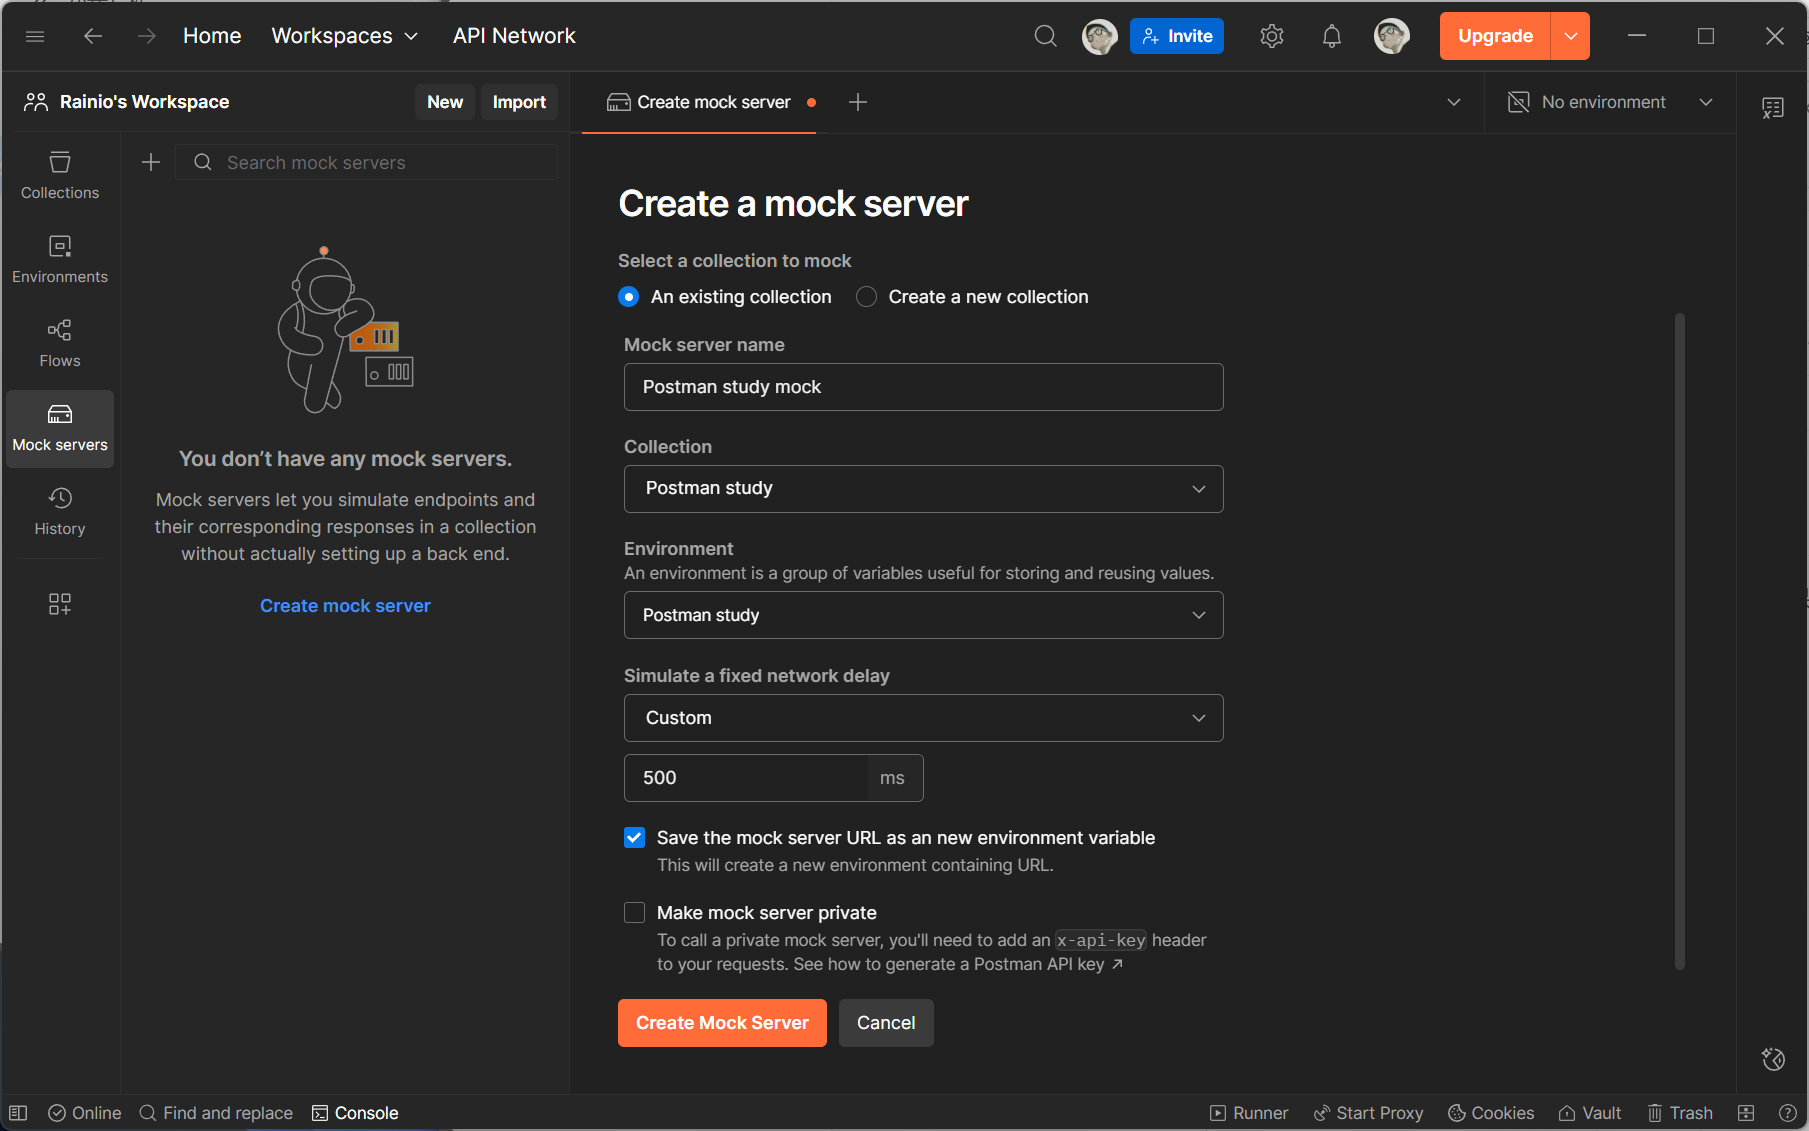Open Runner in the status bar
This screenshot has height=1131, width=1809.
(1249, 1113)
